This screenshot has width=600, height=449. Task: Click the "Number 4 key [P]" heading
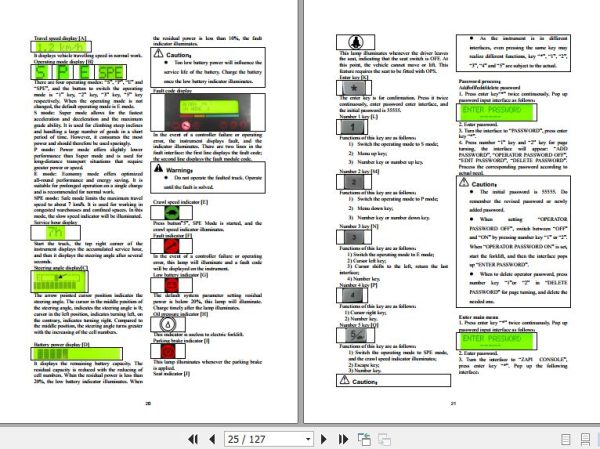point(358,285)
